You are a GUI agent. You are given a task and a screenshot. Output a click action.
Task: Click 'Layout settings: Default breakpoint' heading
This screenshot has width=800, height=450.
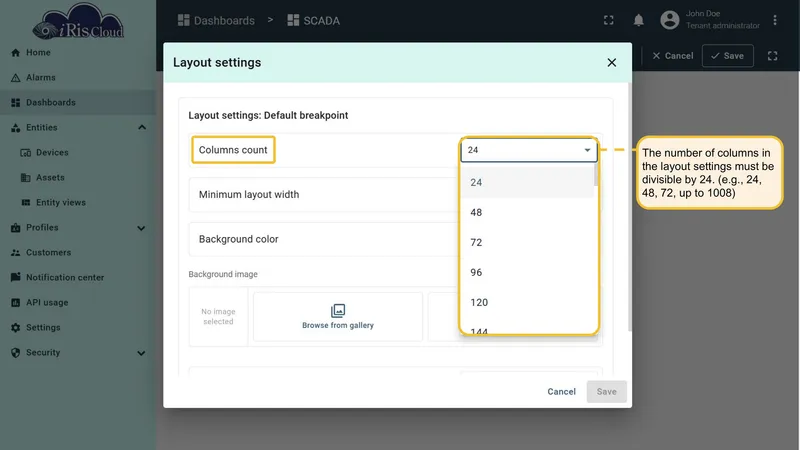tap(268, 115)
